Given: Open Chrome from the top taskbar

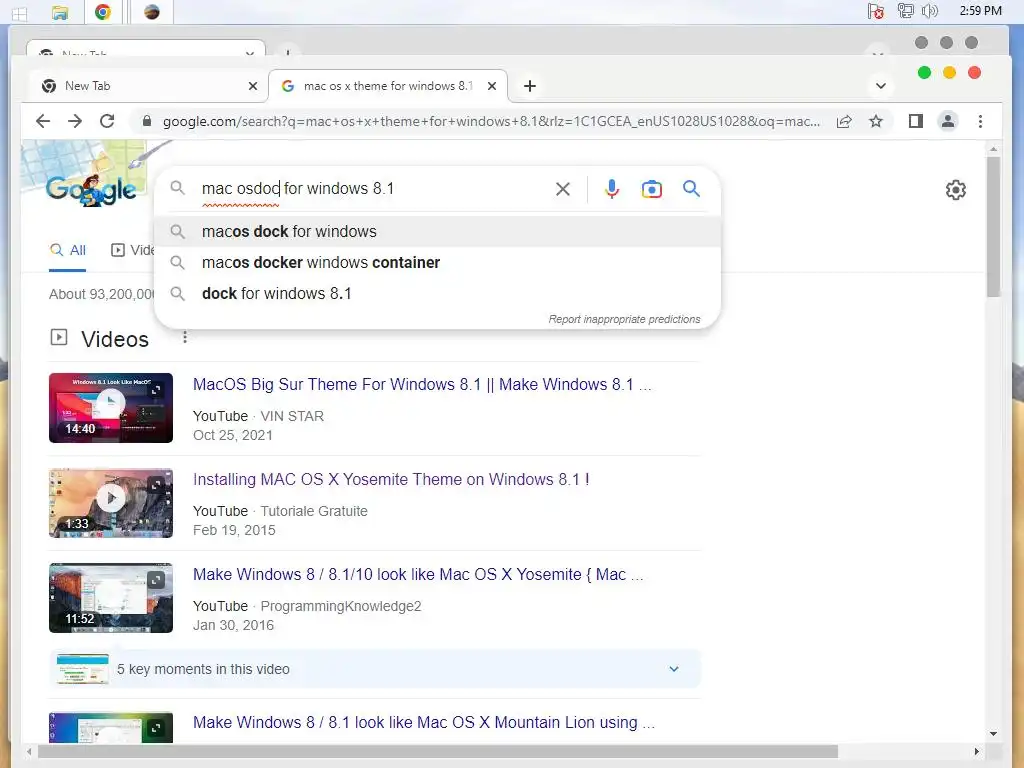Looking at the screenshot, I should point(103,12).
